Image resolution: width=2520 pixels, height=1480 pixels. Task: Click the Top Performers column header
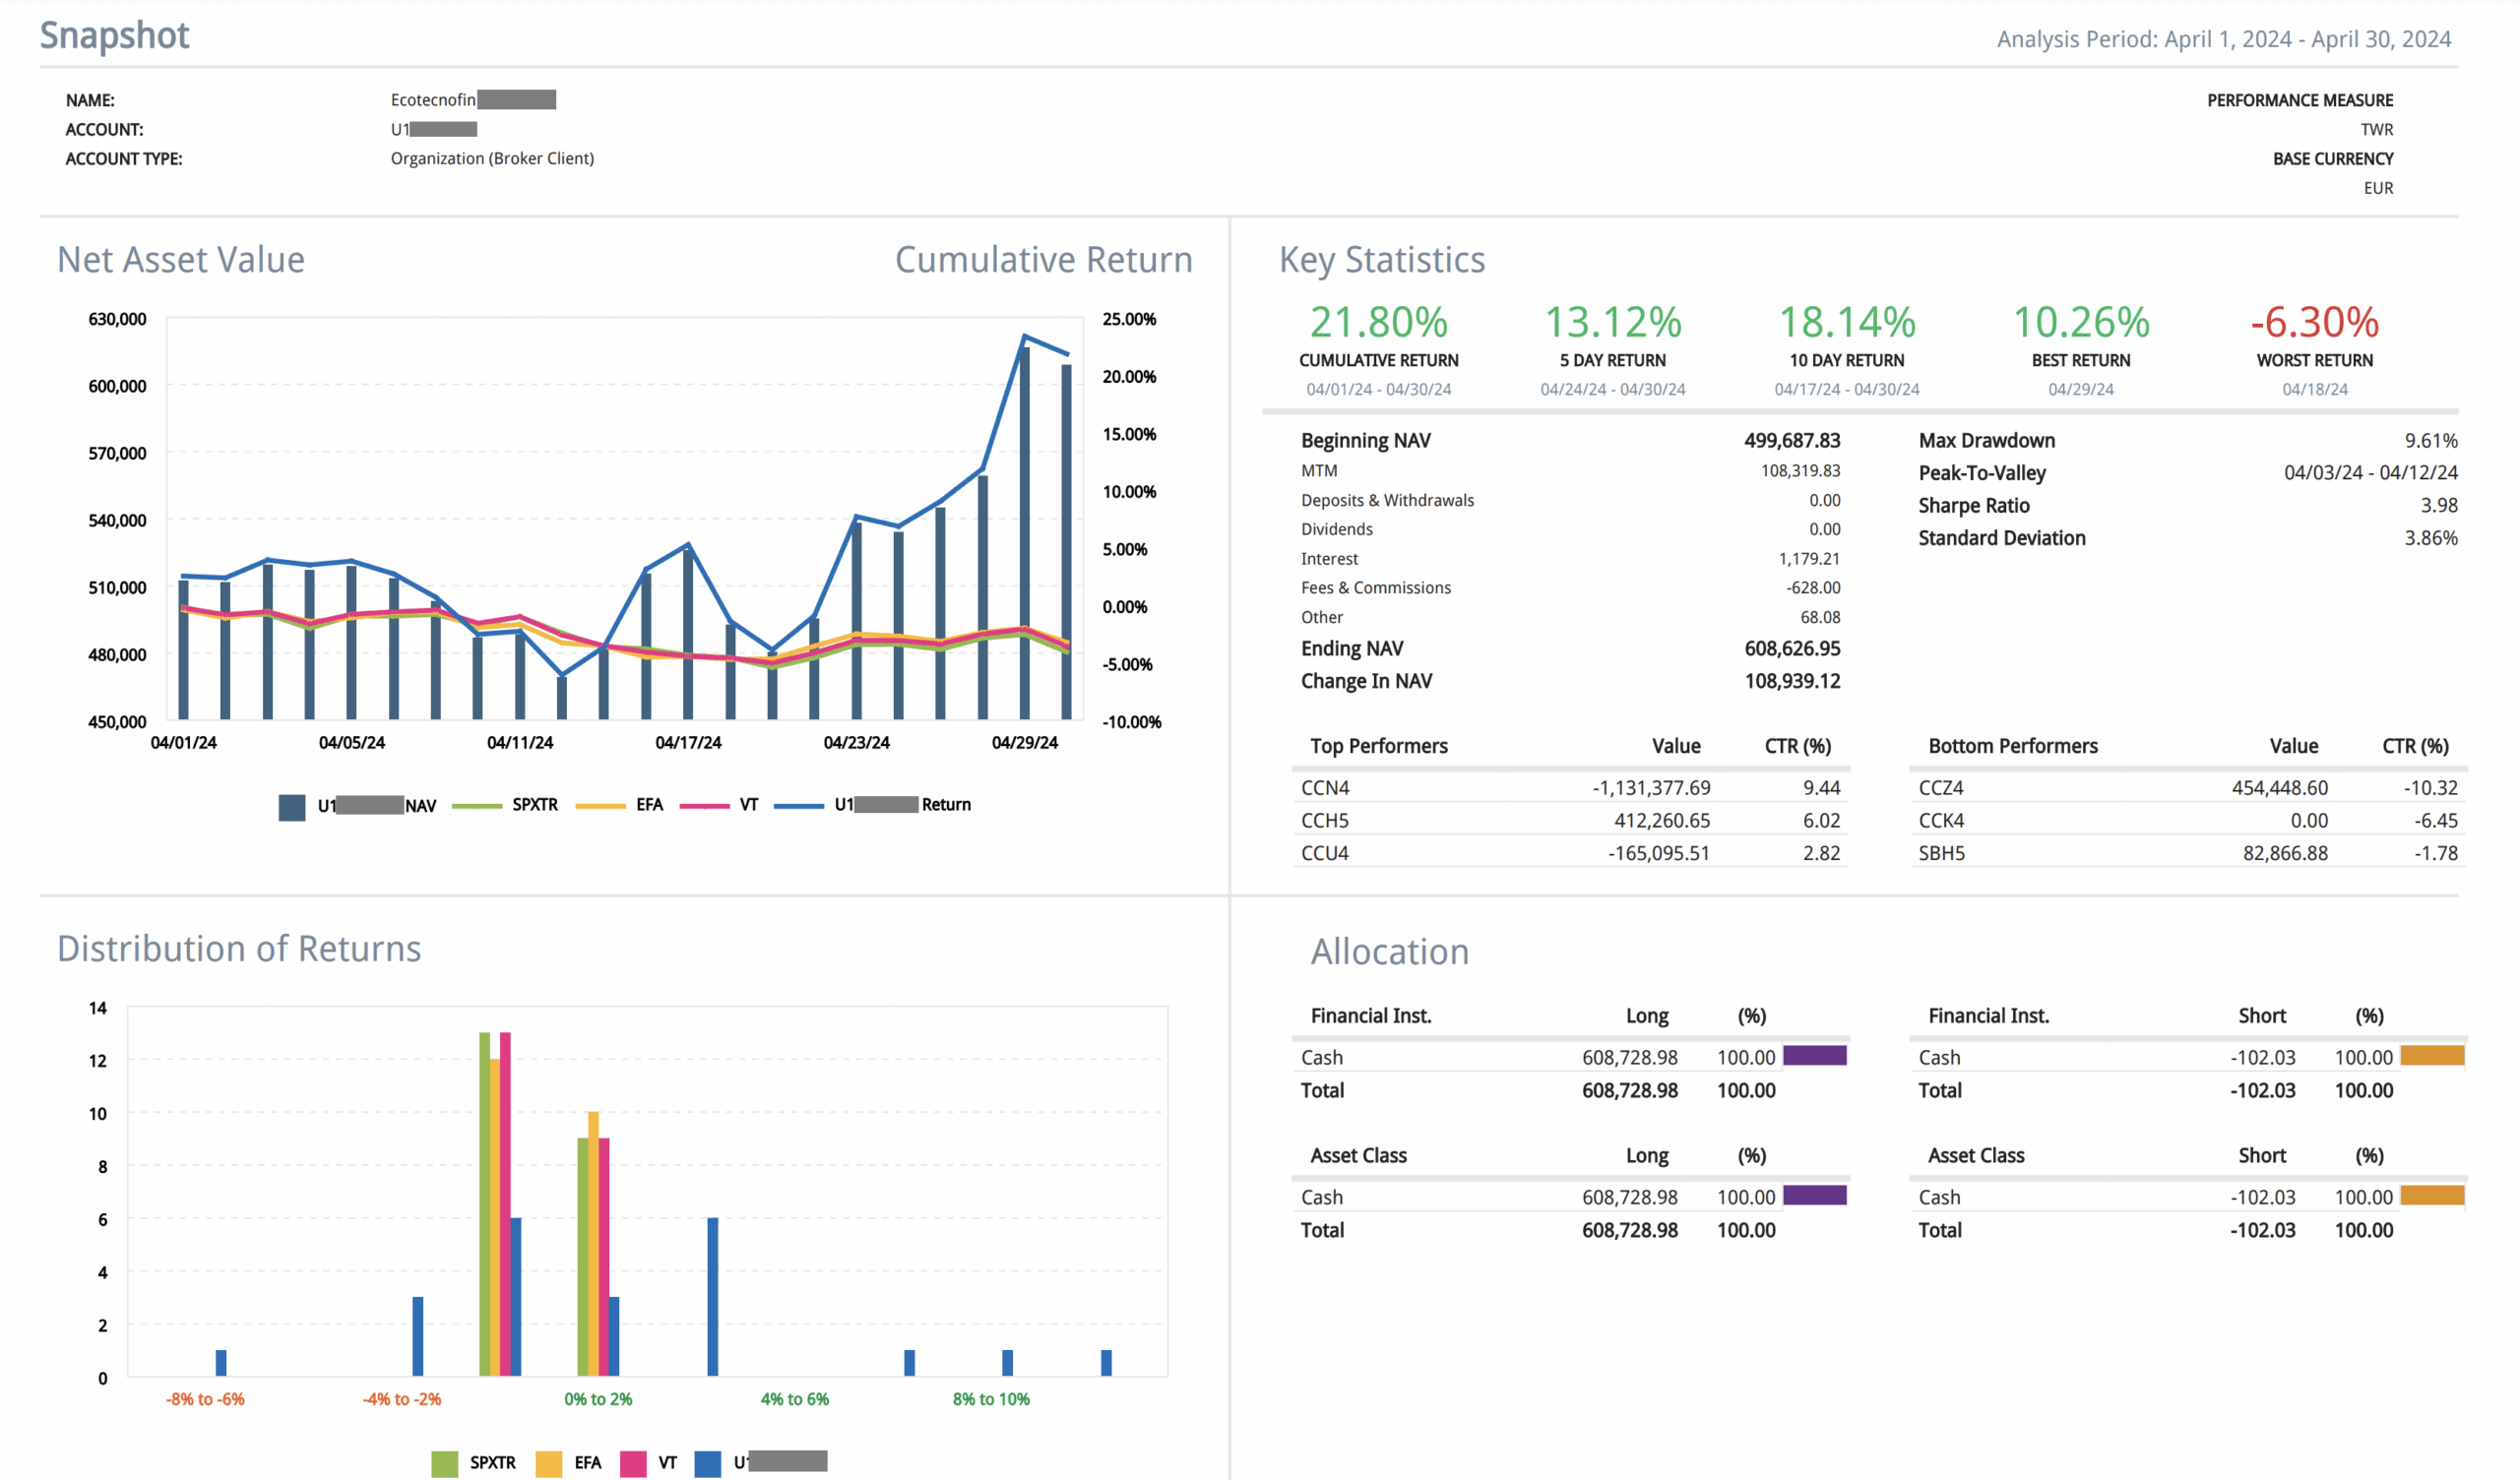[1378, 746]
